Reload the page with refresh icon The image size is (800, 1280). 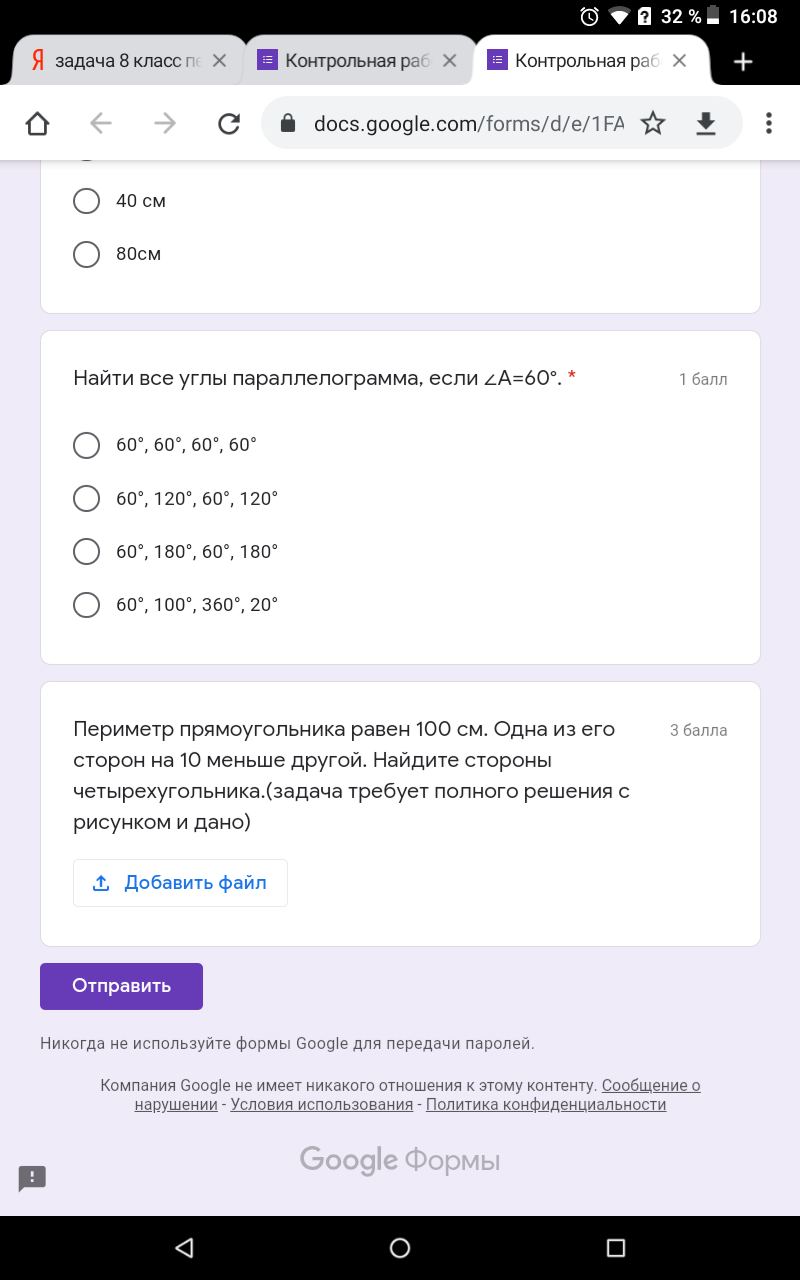coord(229,123)
